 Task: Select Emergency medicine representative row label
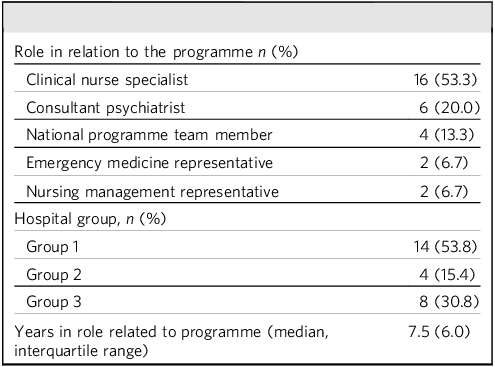pos(149,163)
